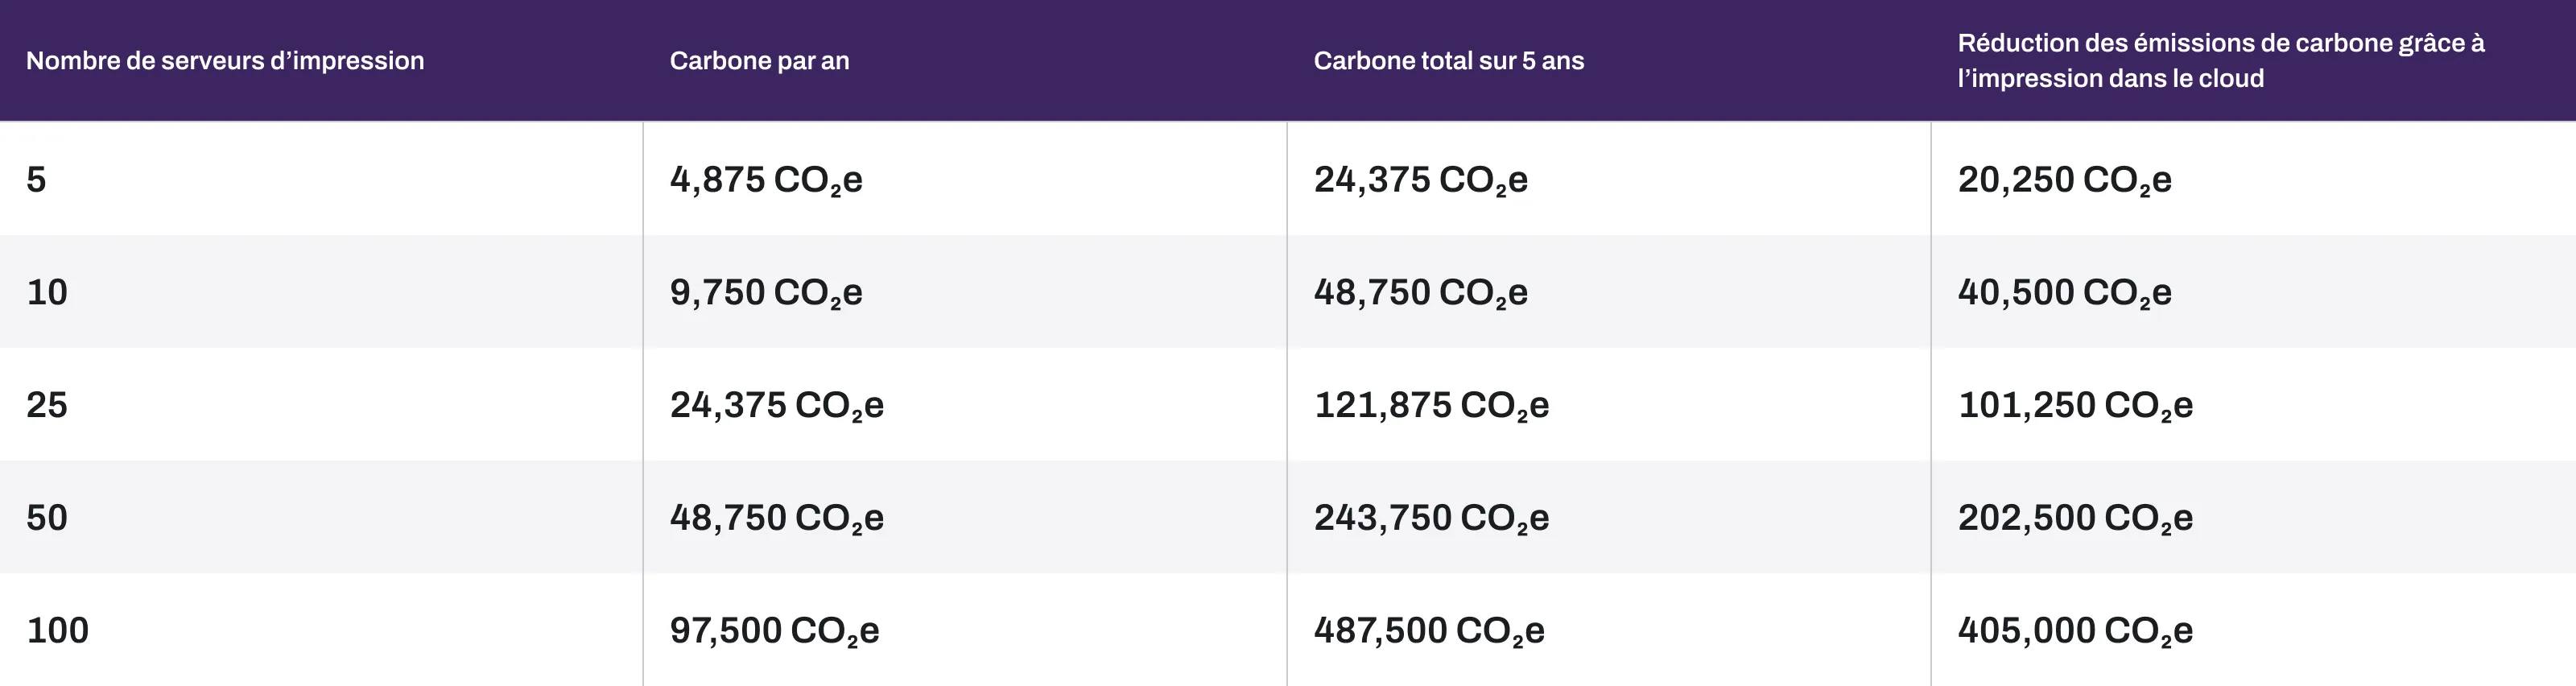Click the 'Carbone total sur 5 ans' header
The width and height of the screenshot is (2576, 686).
1448,61
